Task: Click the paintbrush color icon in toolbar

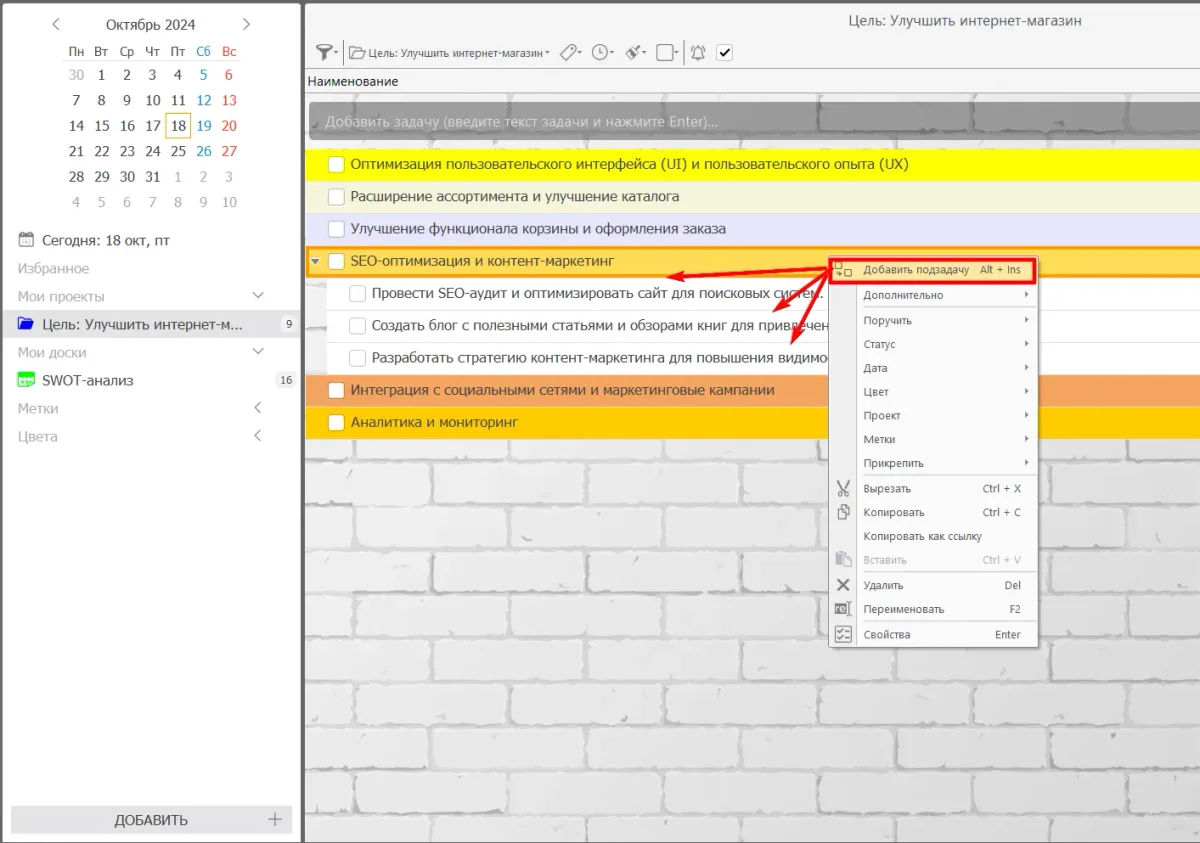Action: (x=634, y=53)
